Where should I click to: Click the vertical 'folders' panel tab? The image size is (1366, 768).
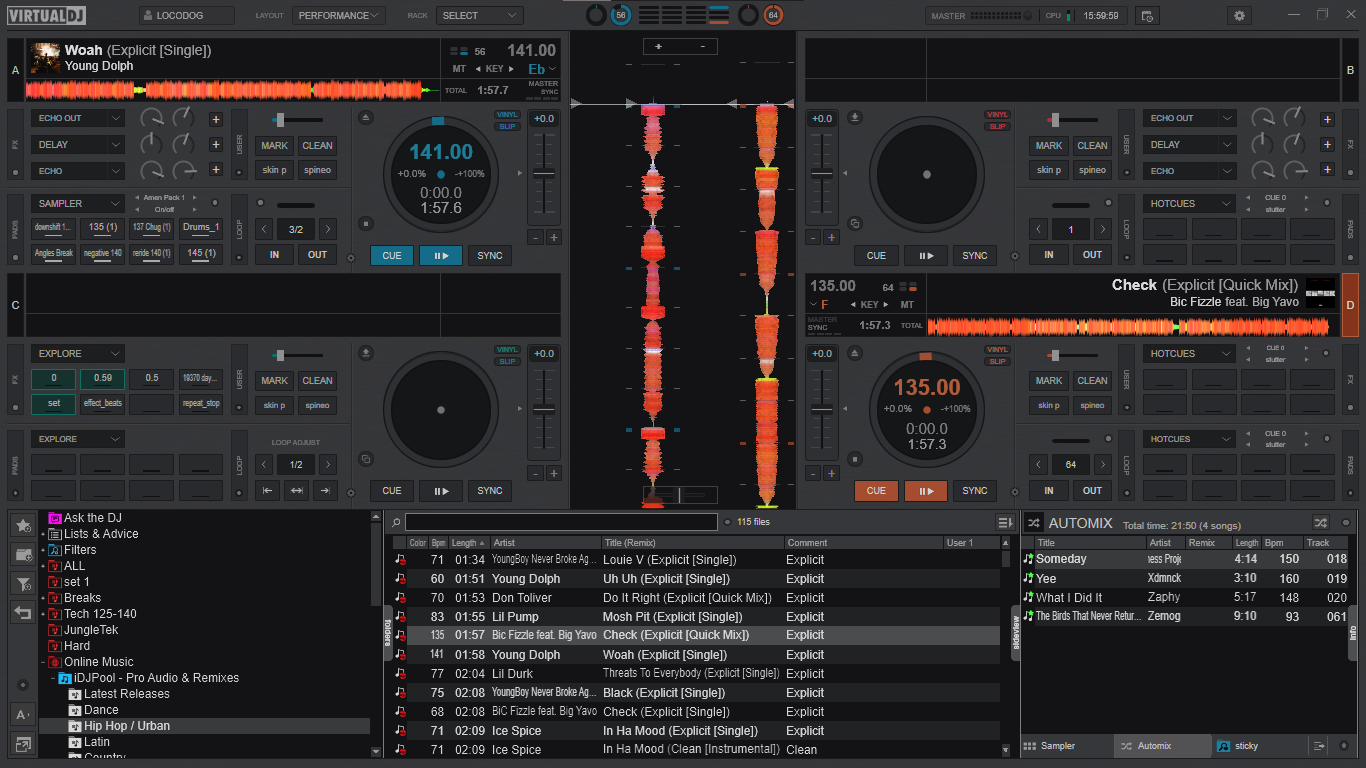[x=388, y=633]
